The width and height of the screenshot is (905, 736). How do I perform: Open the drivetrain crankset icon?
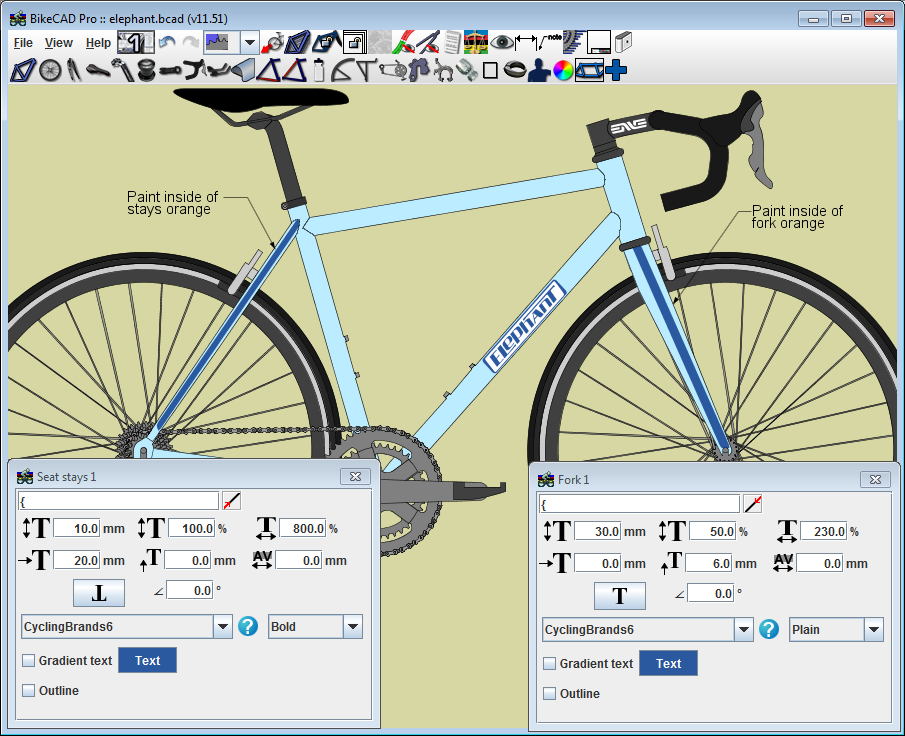tap(394, 70)
